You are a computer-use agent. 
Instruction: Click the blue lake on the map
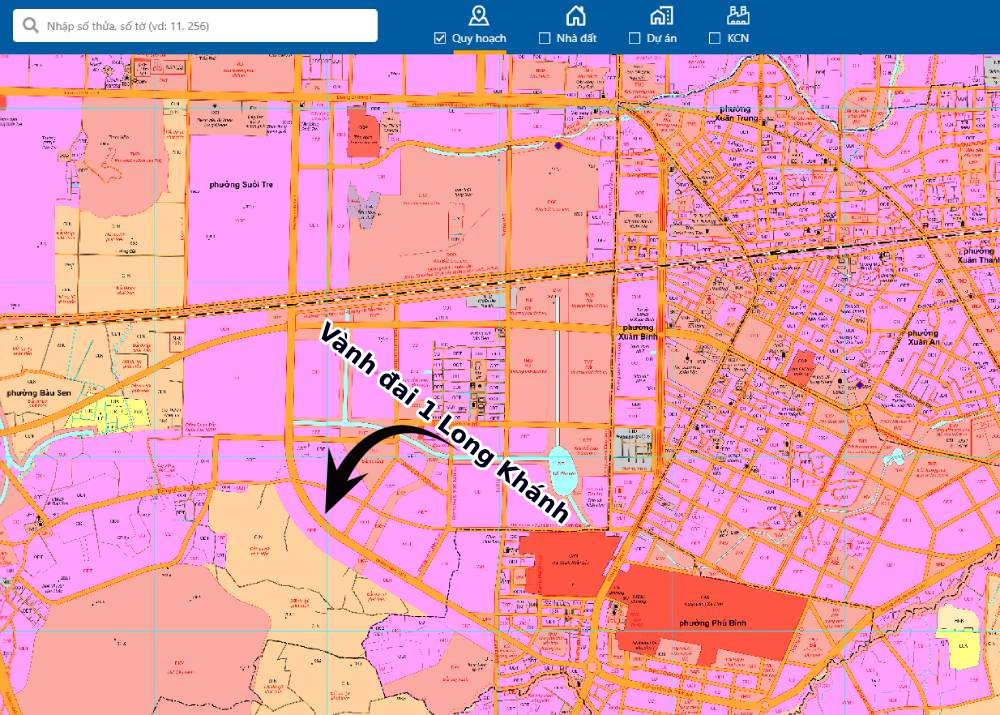click(563, 470)
